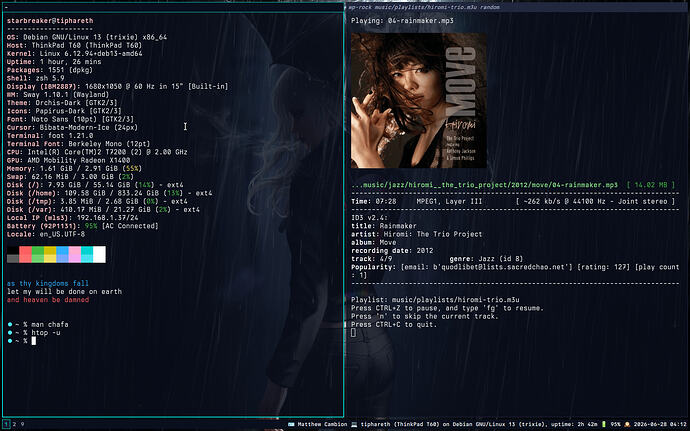Click the white color swatch in palette

(99, 254)
